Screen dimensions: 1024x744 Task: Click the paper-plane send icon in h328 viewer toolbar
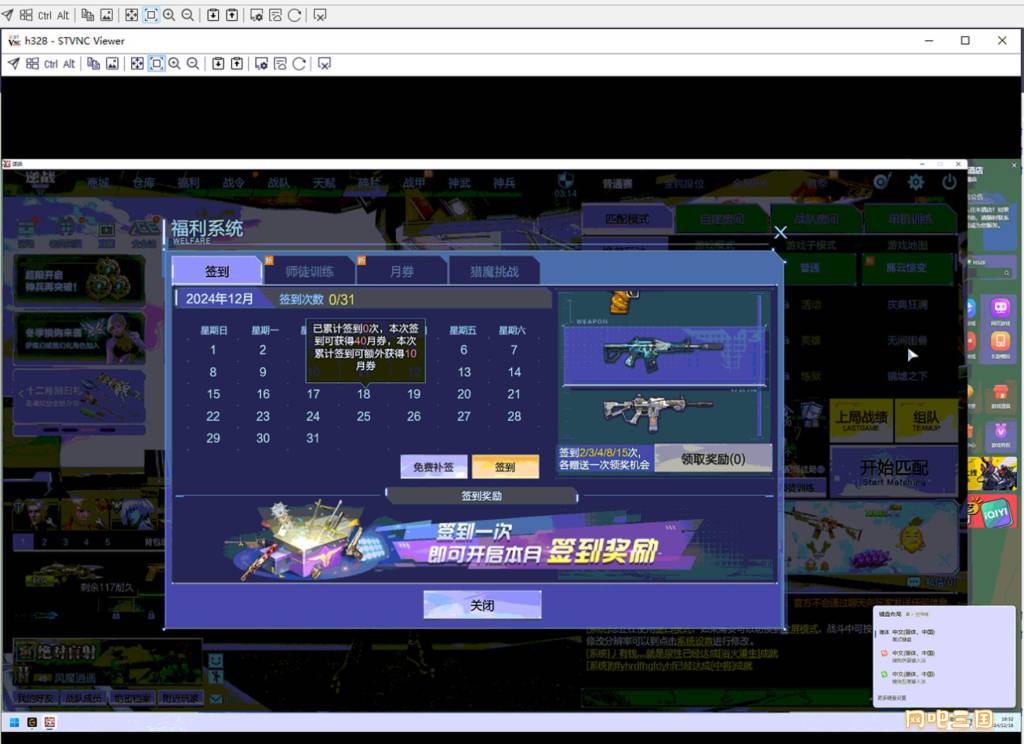click(x=14, y=63)
